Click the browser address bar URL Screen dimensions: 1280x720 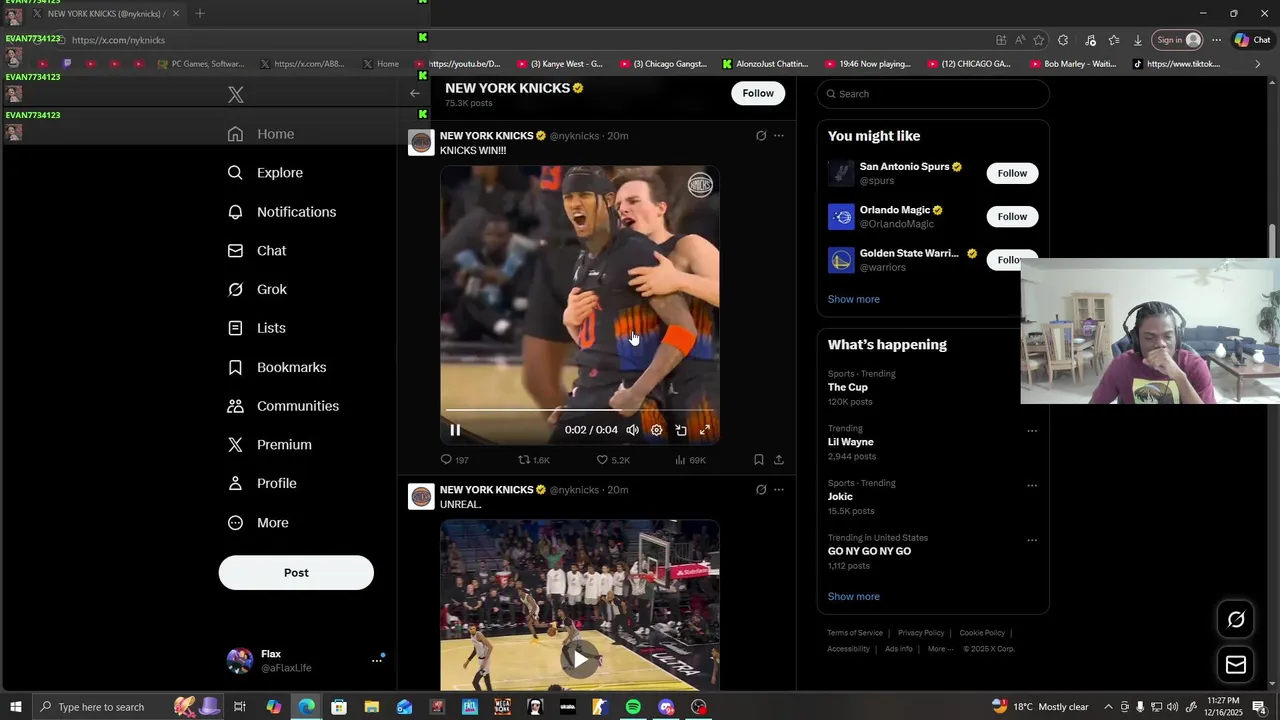point(118,40)
